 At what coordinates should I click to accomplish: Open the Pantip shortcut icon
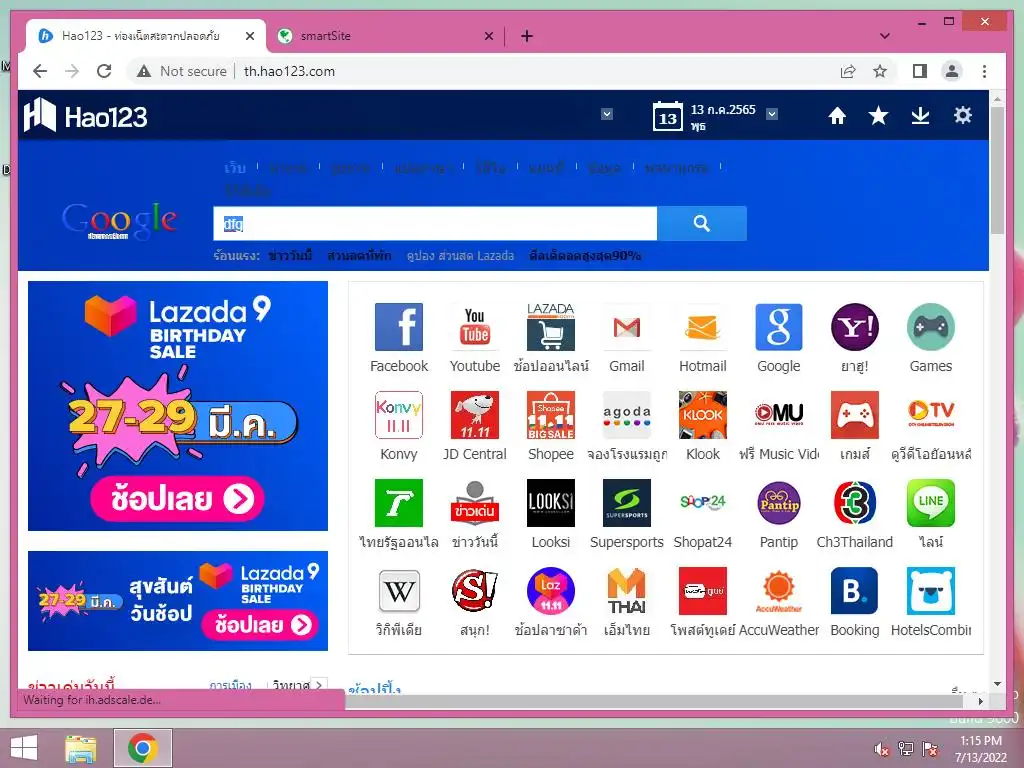(778, 503)
